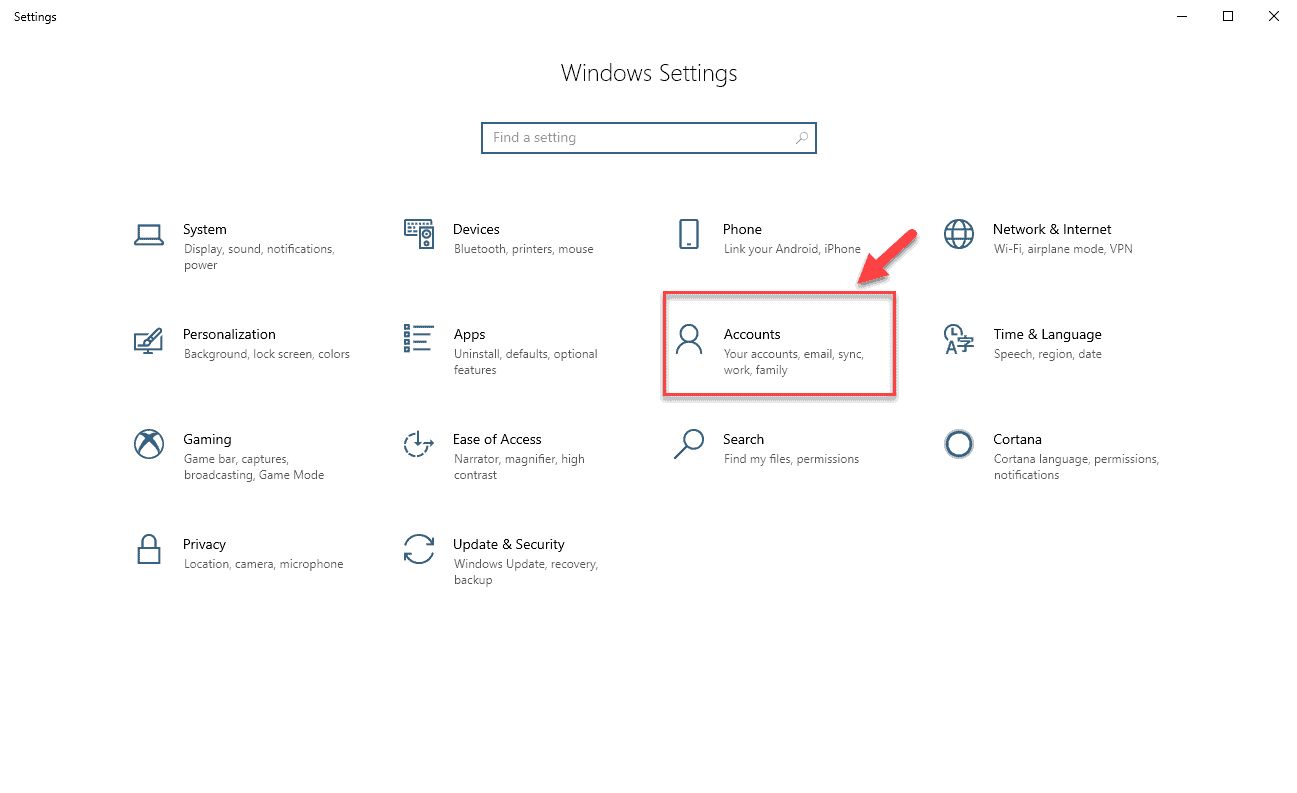Viewport: 1297px width, 793px height.
Task: Click 'Display, sound, notifications, power' text
Action: [259, 257]
